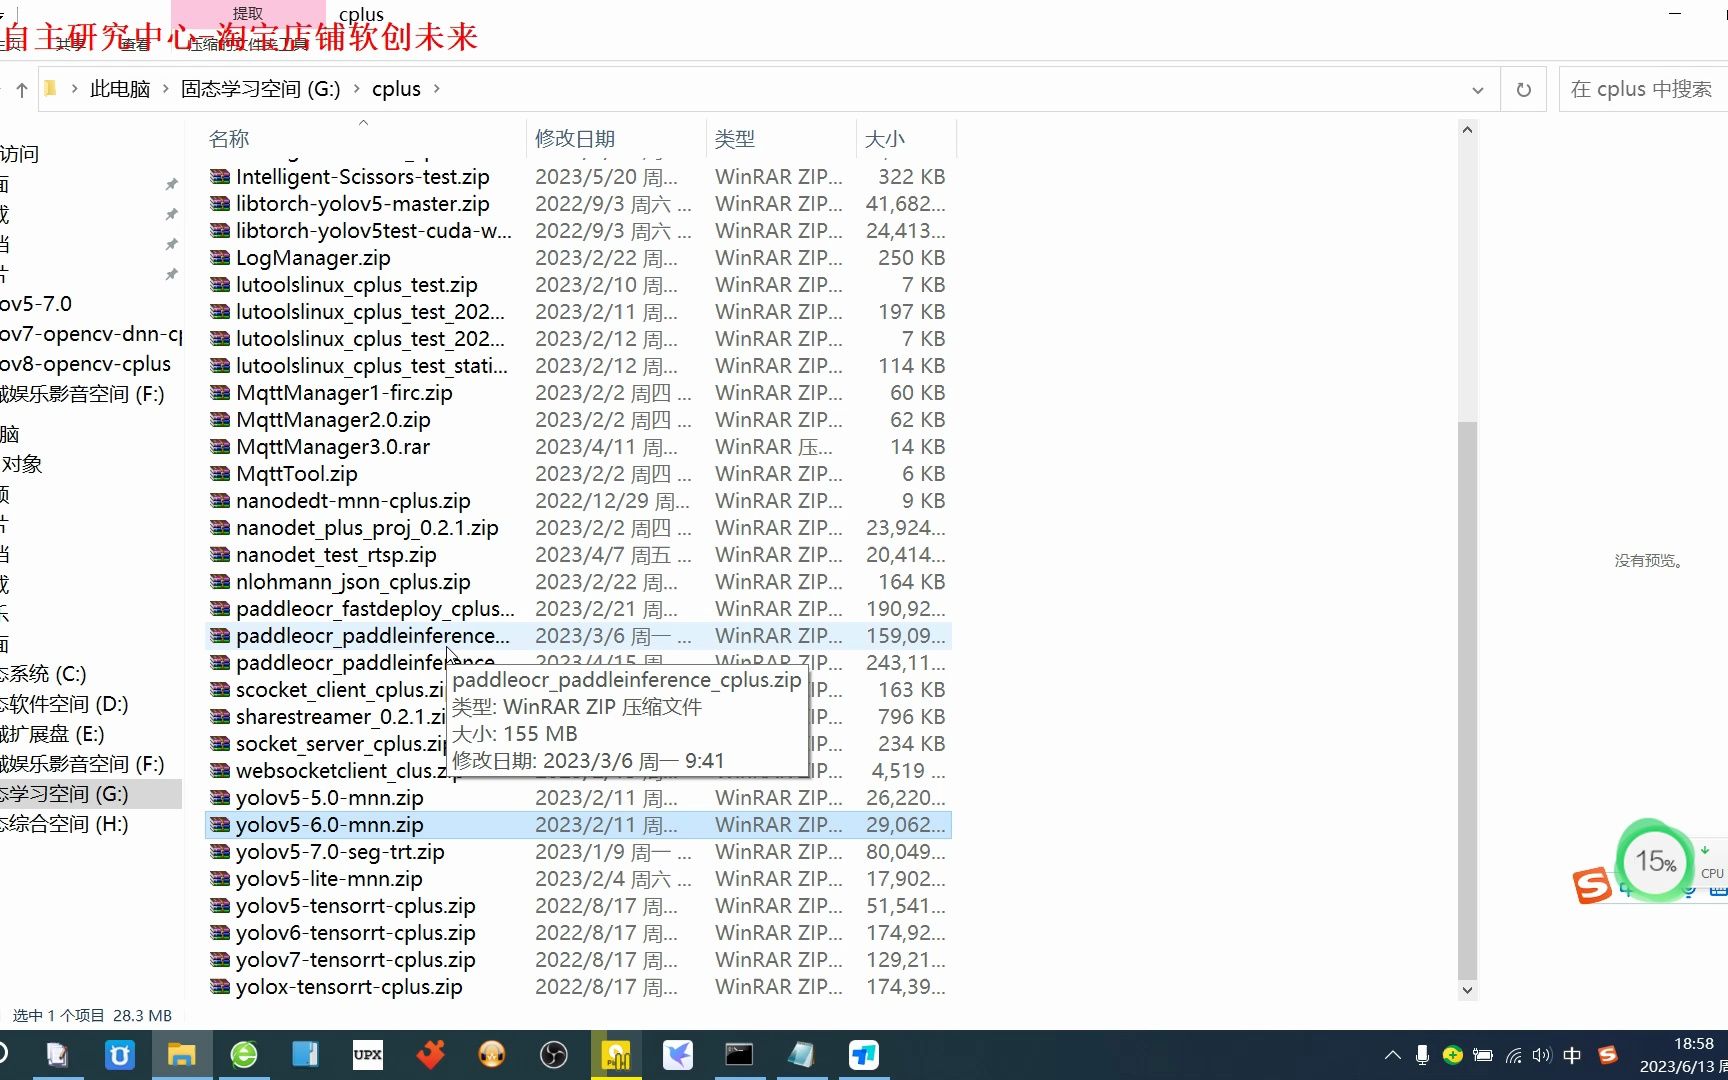The image size is (1728, 1080).
Task: Expand the 此电脑 breadcrumb arrow
Action: (164, 89)
